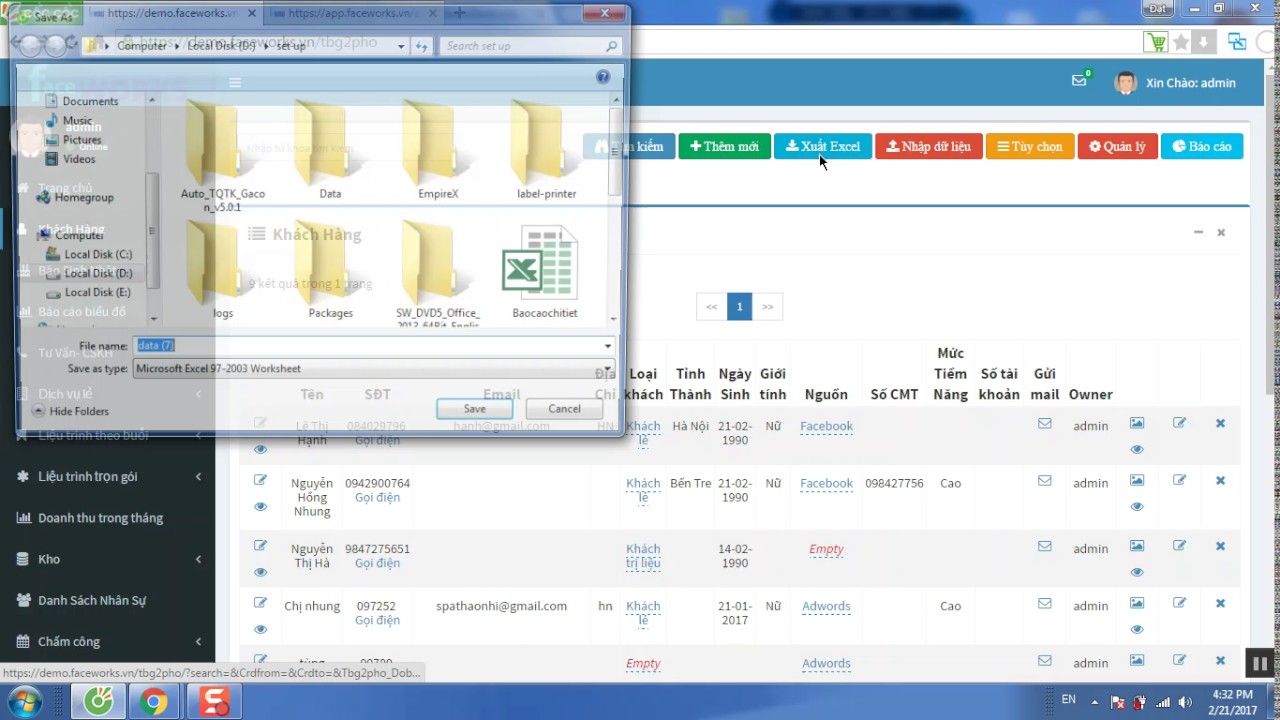Image resolution: width=1280 pixels, height=720 pixels.
Task: Refresh the folder path in Save As dialog
Action: 422,46
